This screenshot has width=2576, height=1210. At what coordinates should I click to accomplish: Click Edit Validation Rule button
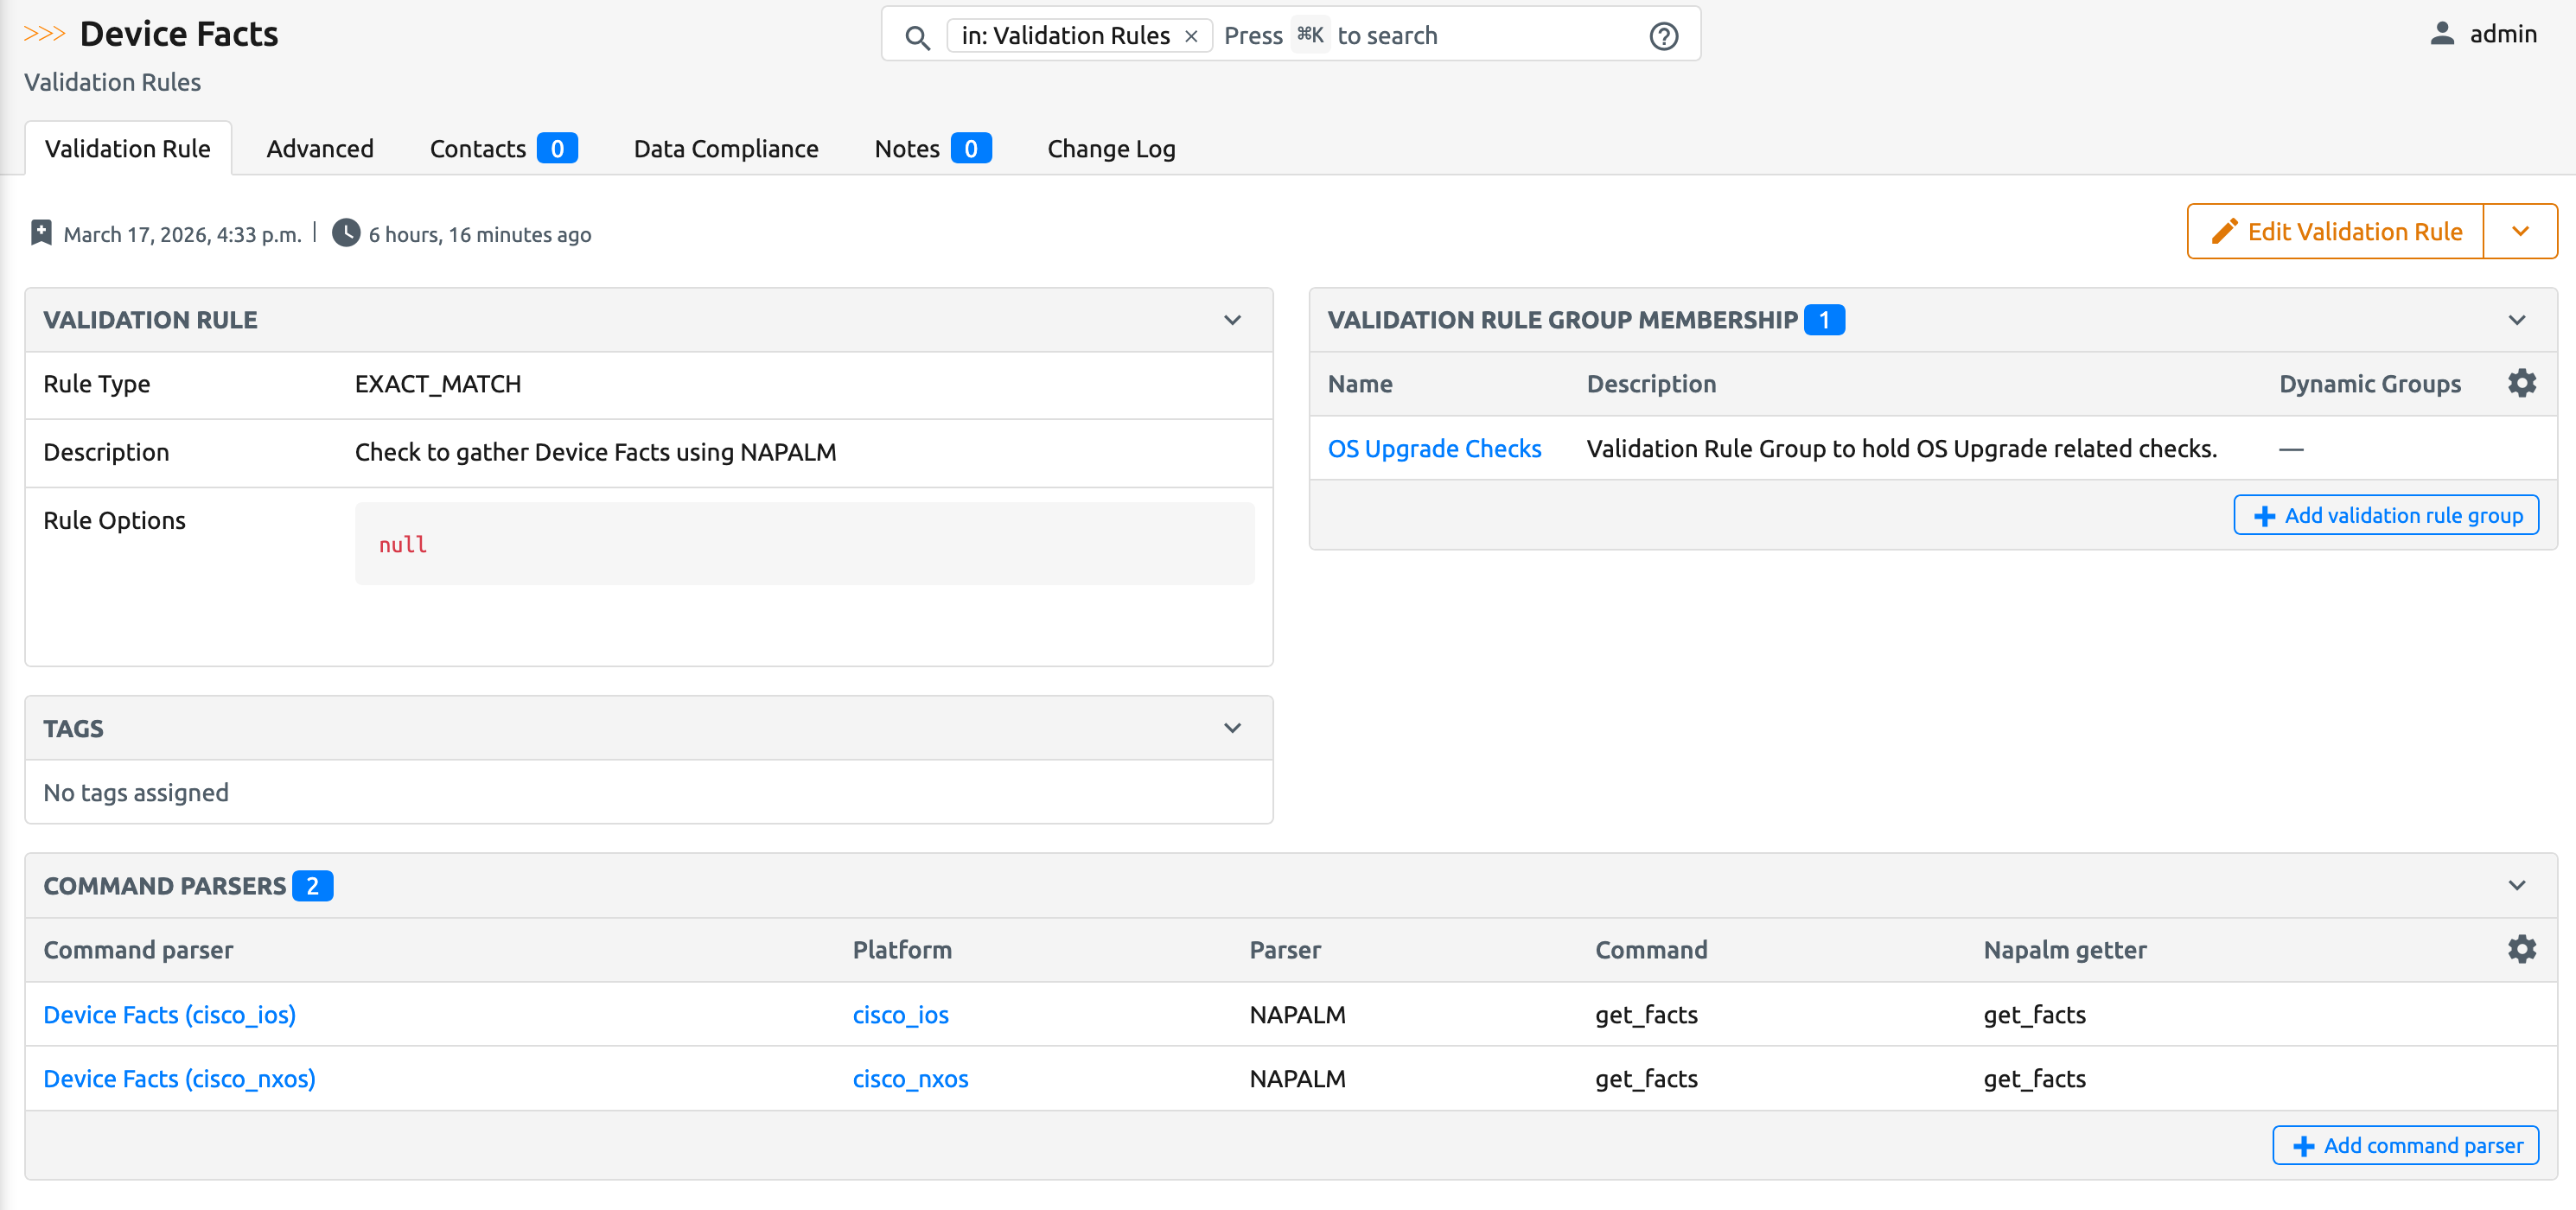coord(2335,231)
